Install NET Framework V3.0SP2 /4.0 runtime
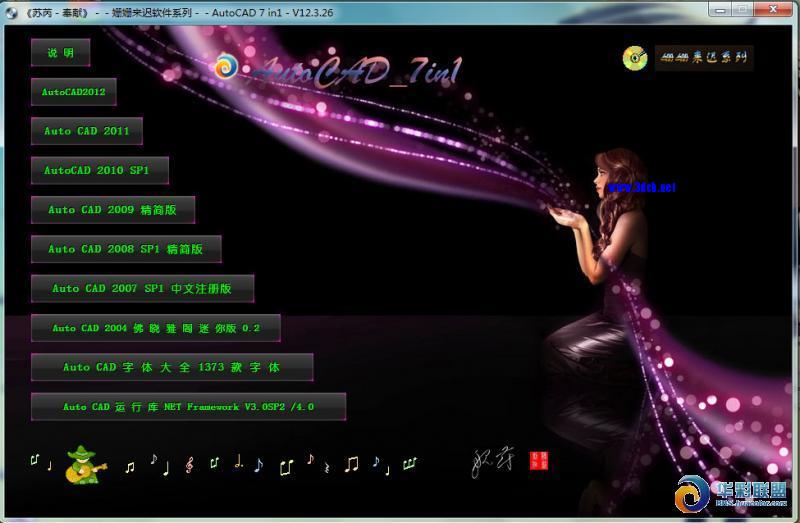The height and width of the screenshot is (523, 800). click(x=188, y=407)
